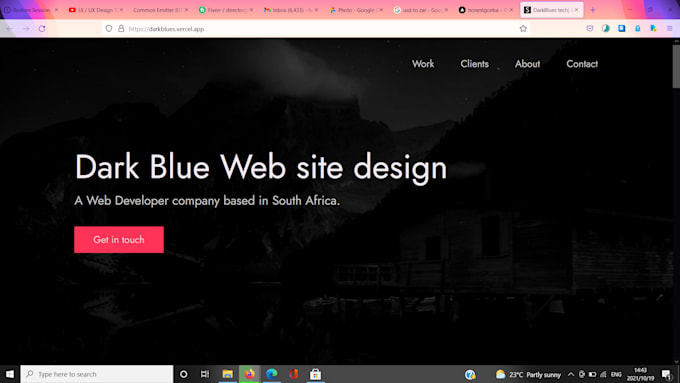680x383 pixels.
Task: Open the Clients nav link
Action: 474,64
